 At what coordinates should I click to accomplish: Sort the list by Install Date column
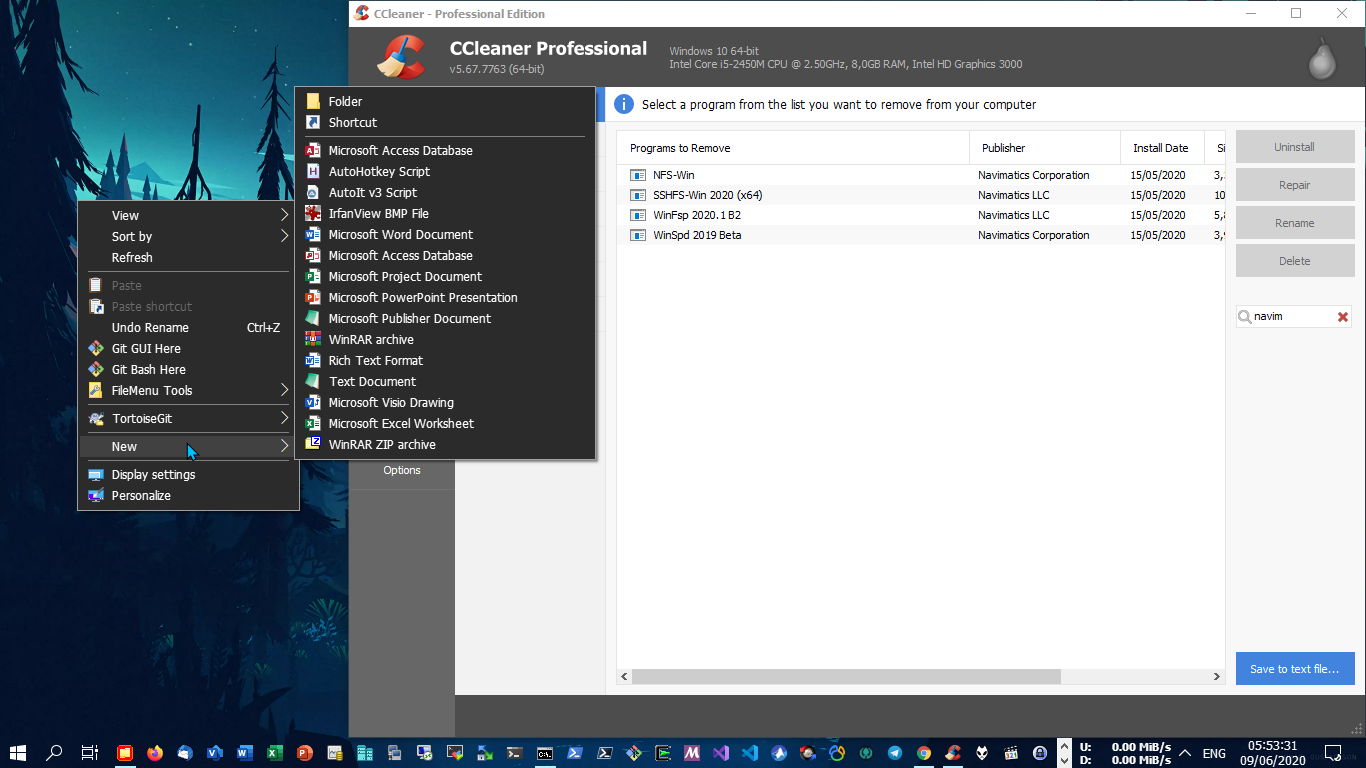1162,148
